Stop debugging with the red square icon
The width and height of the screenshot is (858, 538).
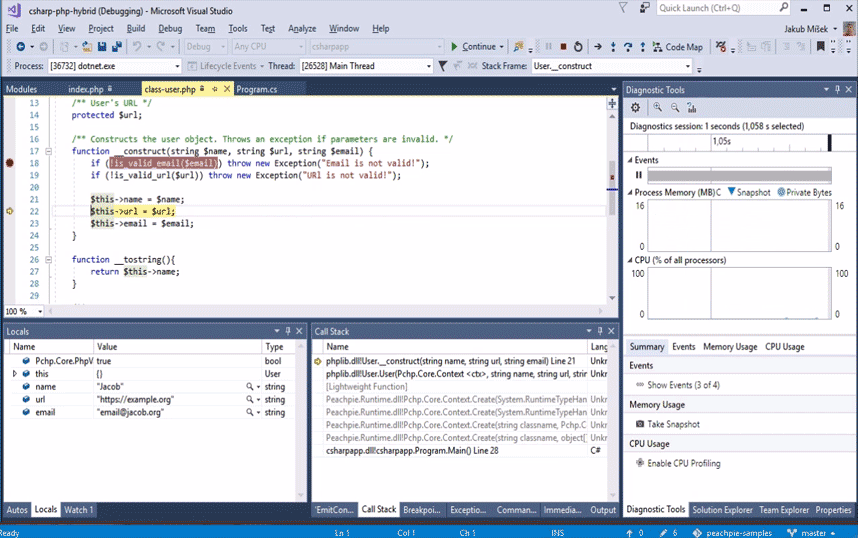pos(564,47)
